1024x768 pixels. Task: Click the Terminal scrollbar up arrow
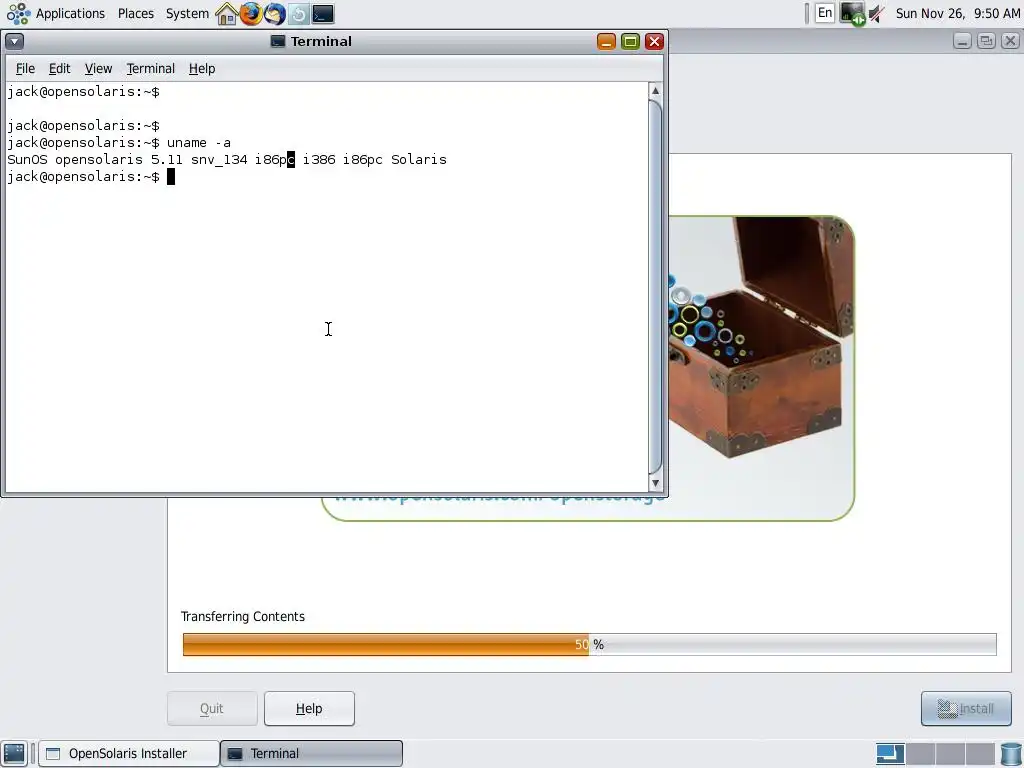click(656, 91)
